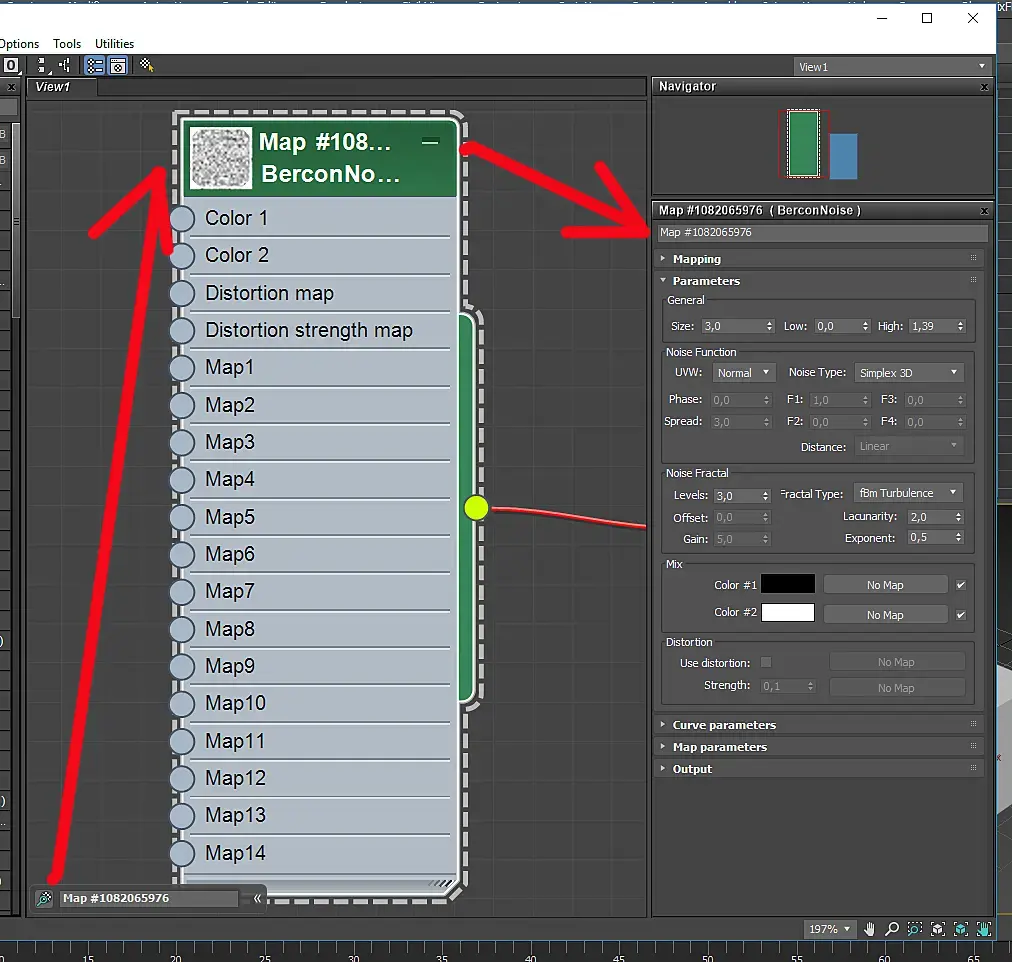Click the Color #1 No Map button
The image size is (1012, 962).
[x=885, y=585]
